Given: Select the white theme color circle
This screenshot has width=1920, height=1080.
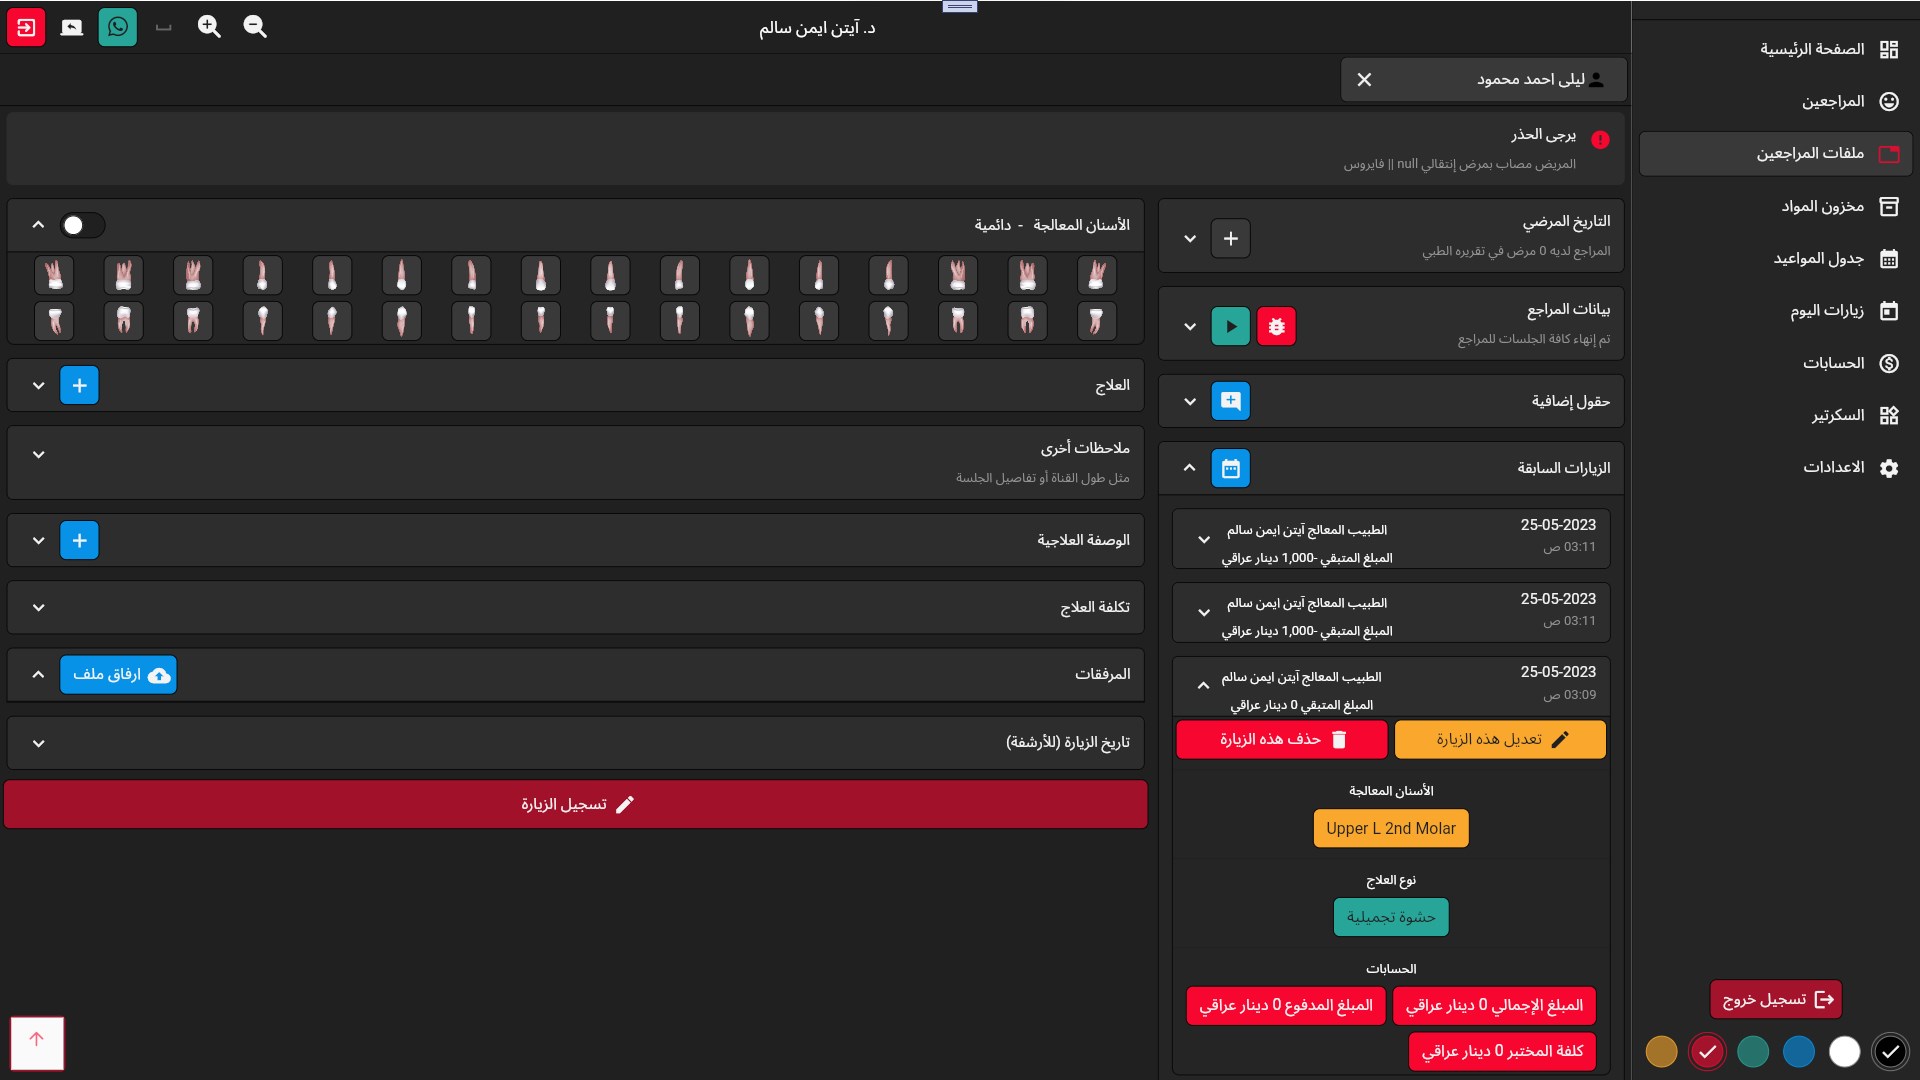Looking at the screenshot, I should (x=1844, y=1051).
